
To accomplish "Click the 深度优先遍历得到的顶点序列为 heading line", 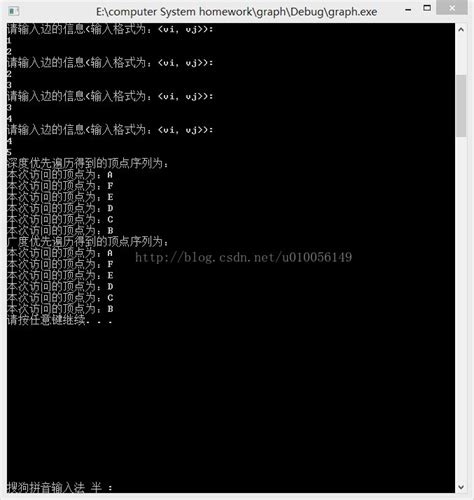I will [x=88, y=164].
